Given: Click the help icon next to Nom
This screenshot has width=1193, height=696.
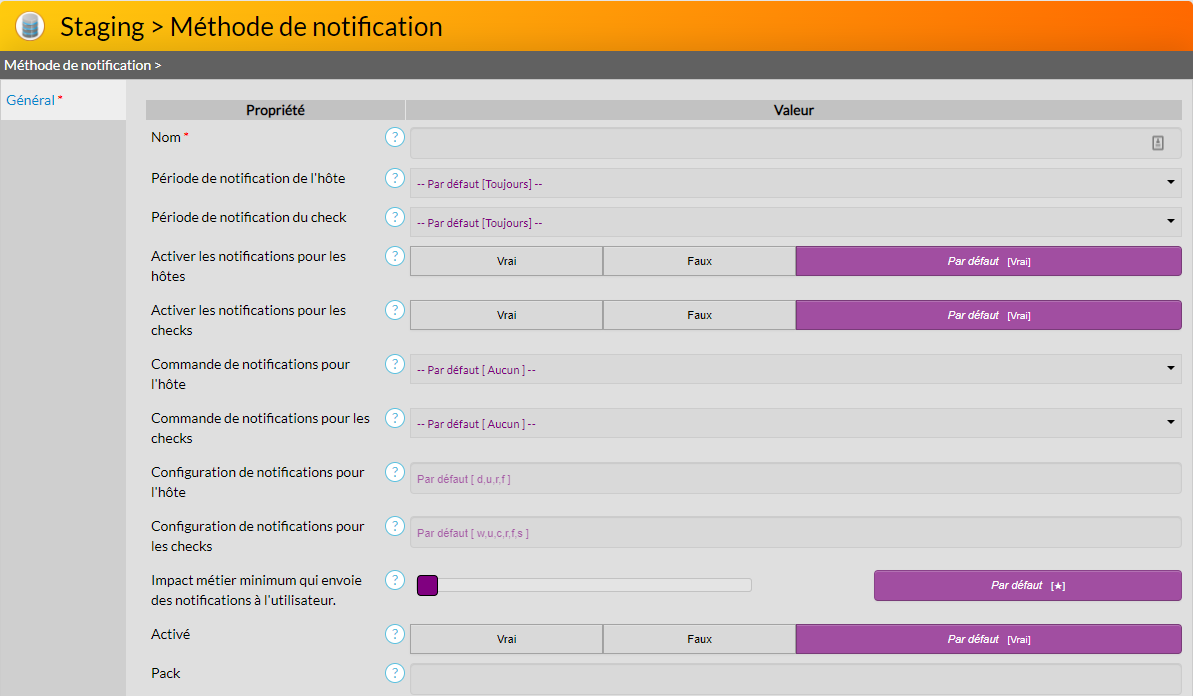Looking at the screenshot, I should point(395,137).
